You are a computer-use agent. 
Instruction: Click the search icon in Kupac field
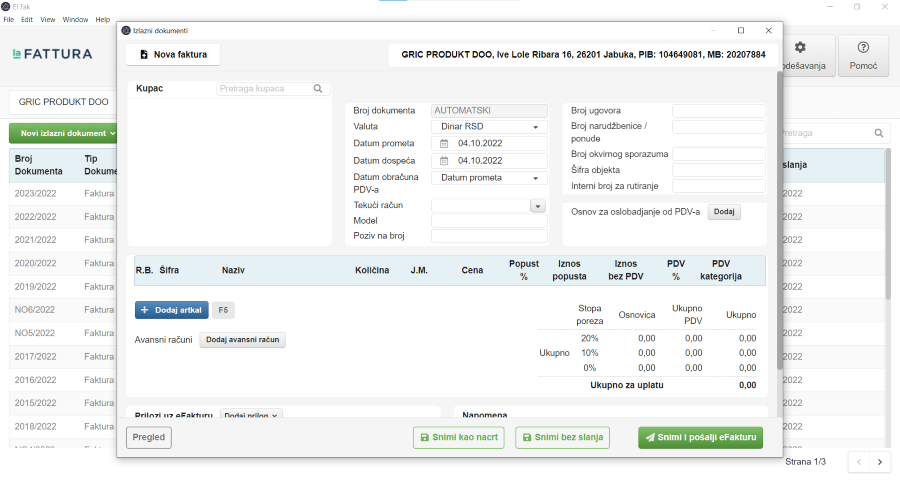click(319, 89)
